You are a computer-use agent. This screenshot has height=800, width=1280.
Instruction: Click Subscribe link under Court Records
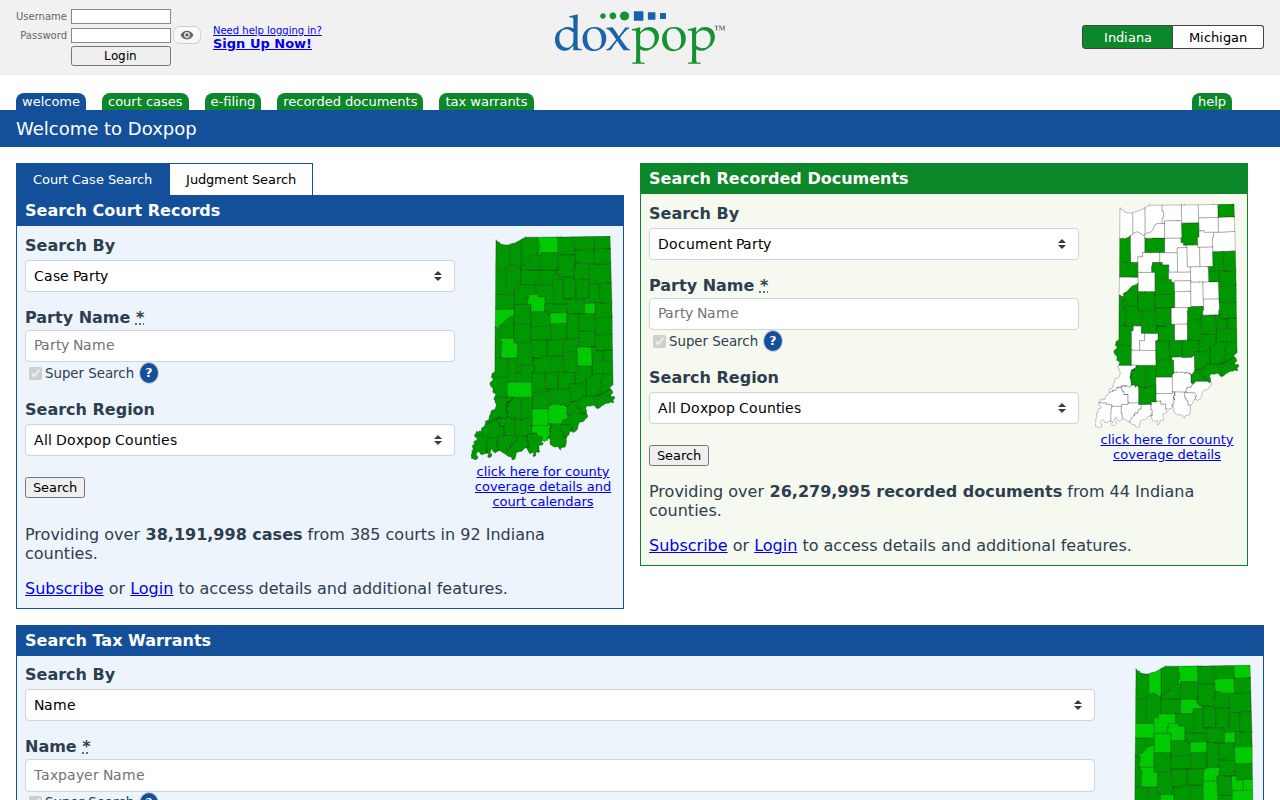pyautogui.click(x=64, y=588)
